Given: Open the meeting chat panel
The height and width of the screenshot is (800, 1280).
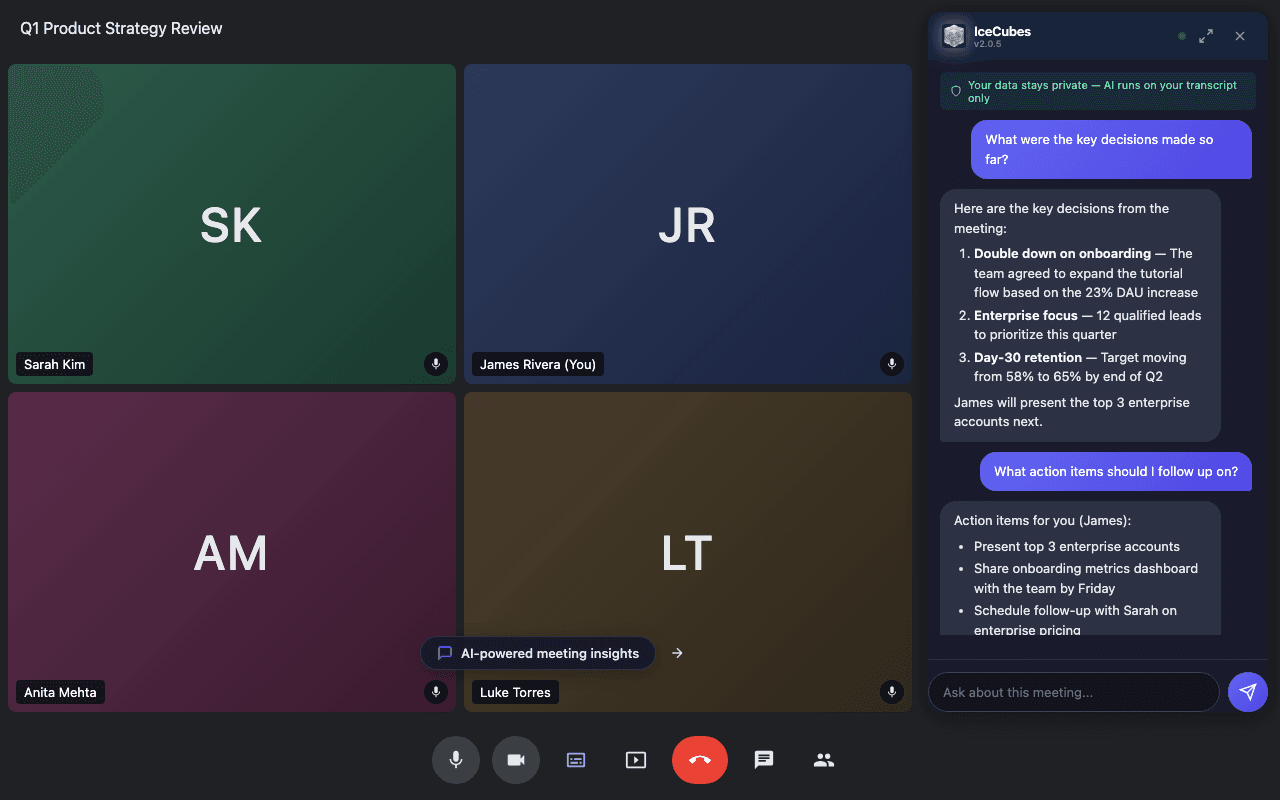Looking at the screenshot, I should [764, 760].
